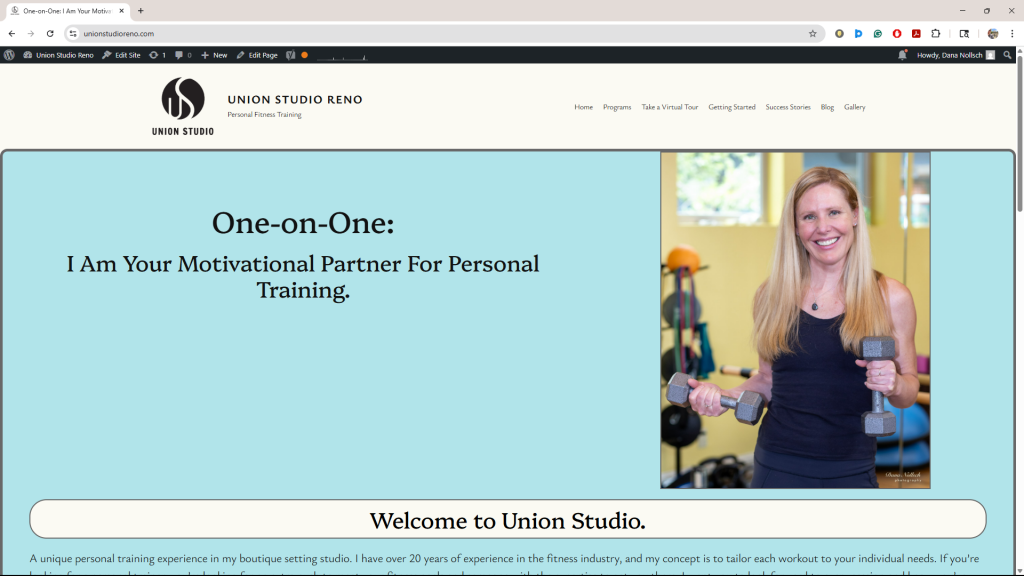This screenshot has height=576, width=1024.
Task: Open the Yoast SEO admin bar icon
Action: (291, 55)
